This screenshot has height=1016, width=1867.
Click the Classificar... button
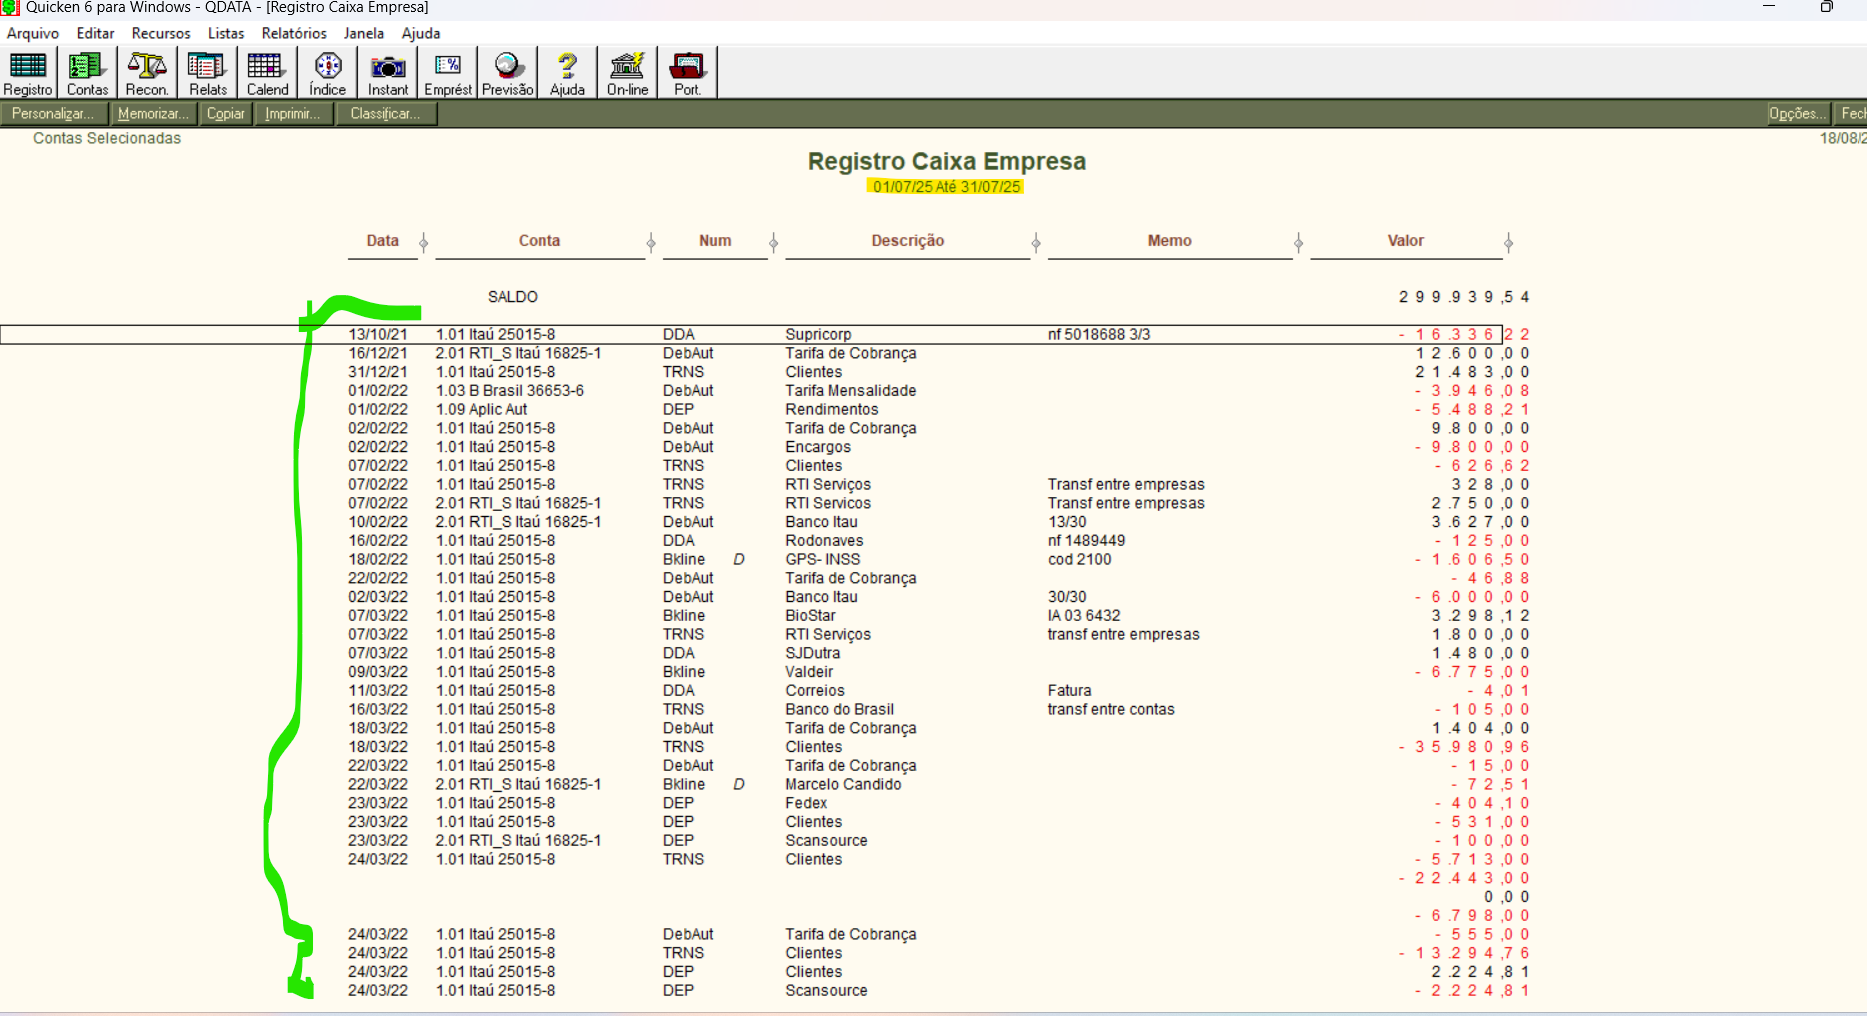(x=384, y=114)
